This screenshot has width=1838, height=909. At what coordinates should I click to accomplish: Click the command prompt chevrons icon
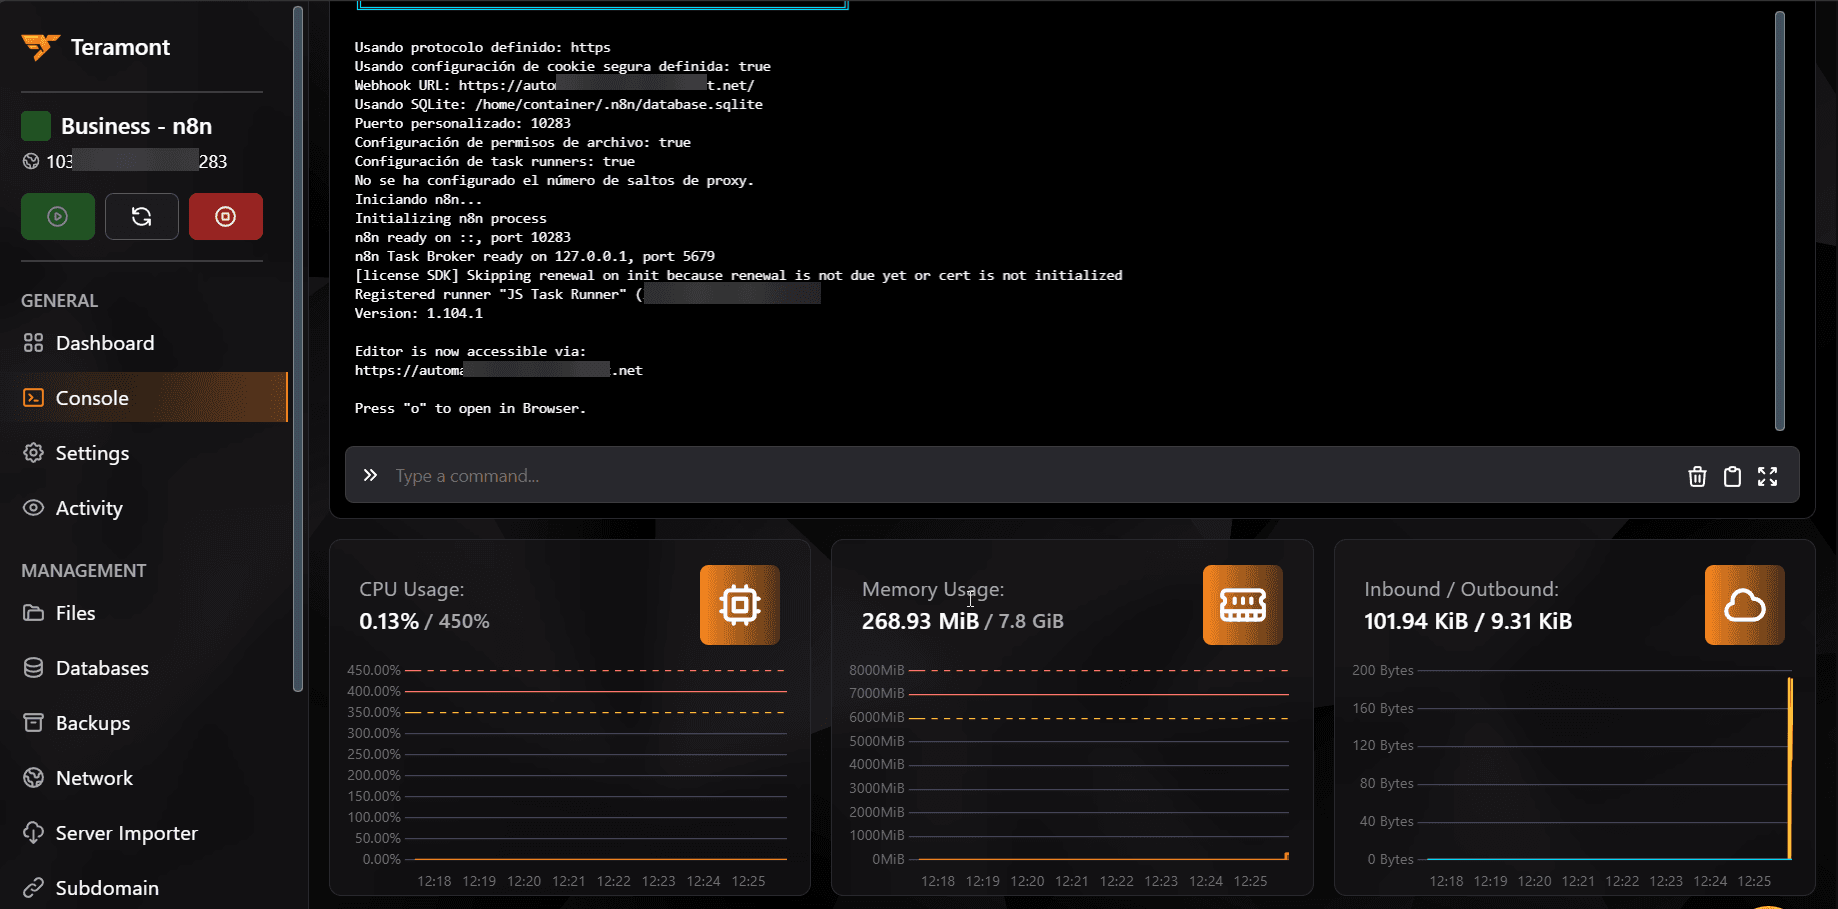click(x=370, y=475)
